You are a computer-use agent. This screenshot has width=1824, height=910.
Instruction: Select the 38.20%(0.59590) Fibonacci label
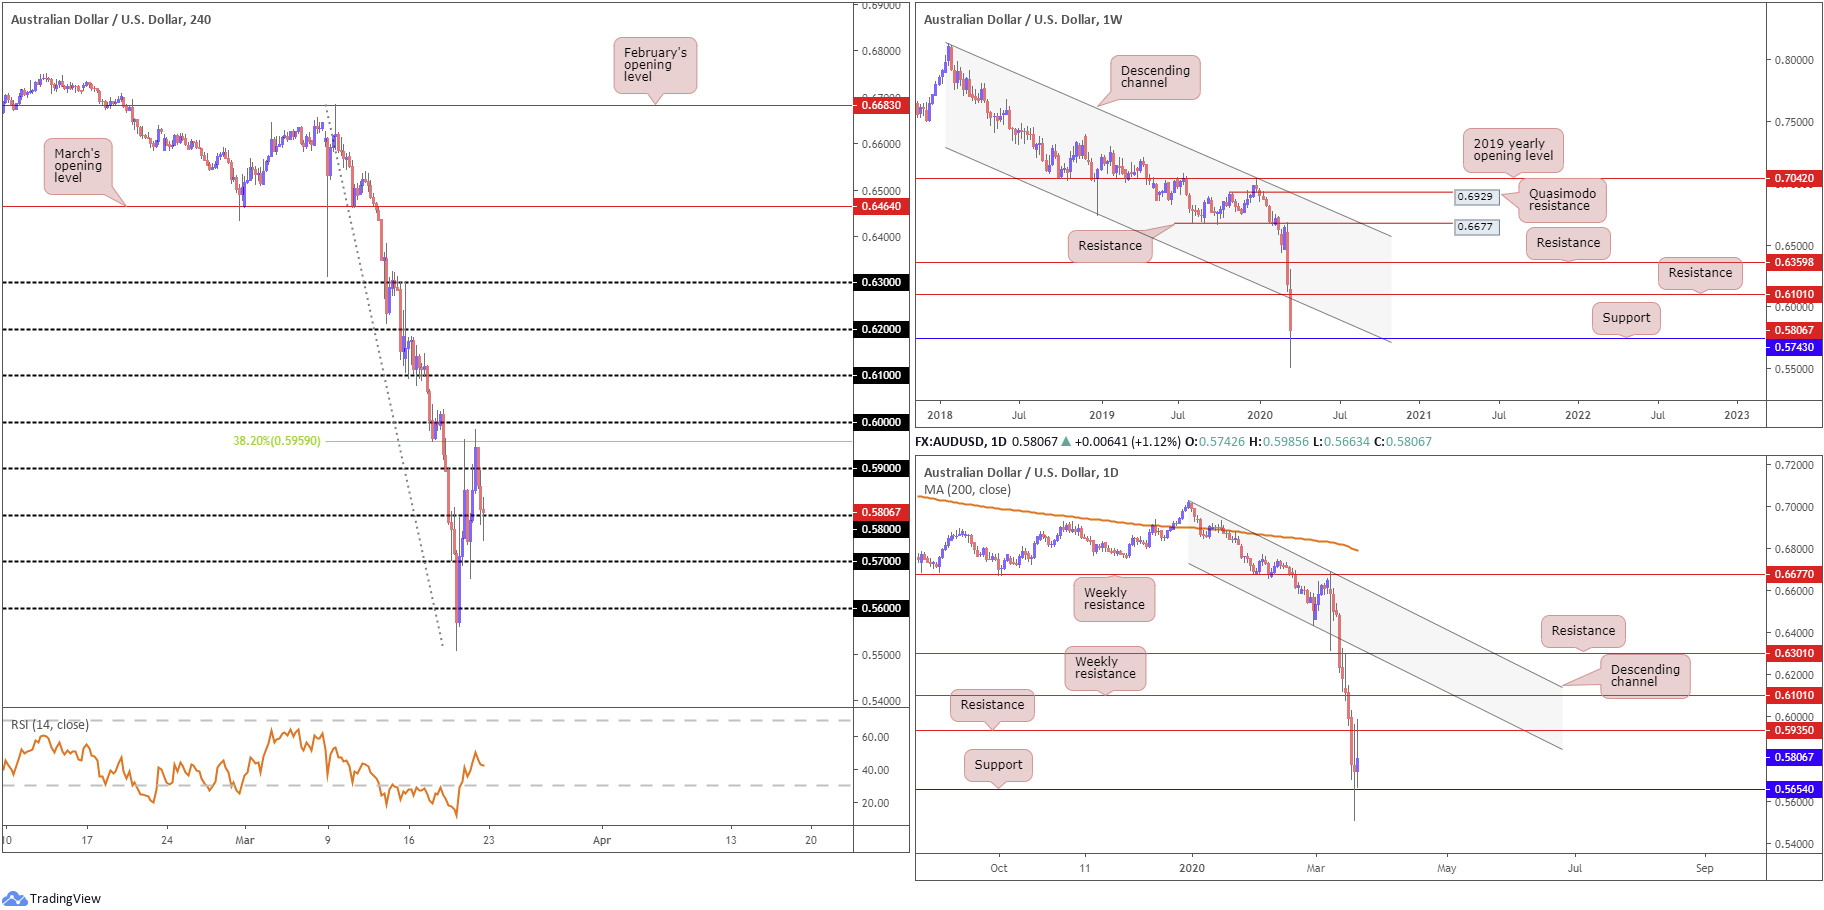tap(277, 441)
